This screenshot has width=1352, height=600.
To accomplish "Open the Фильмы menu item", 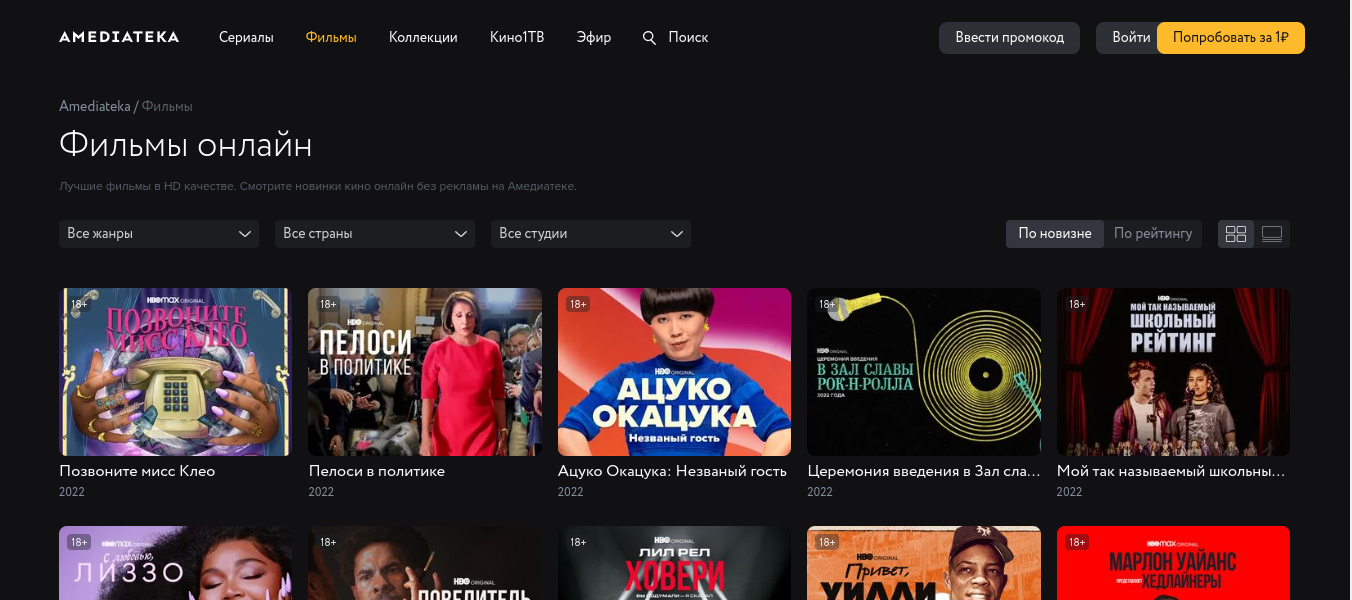I will pos(331,37).
